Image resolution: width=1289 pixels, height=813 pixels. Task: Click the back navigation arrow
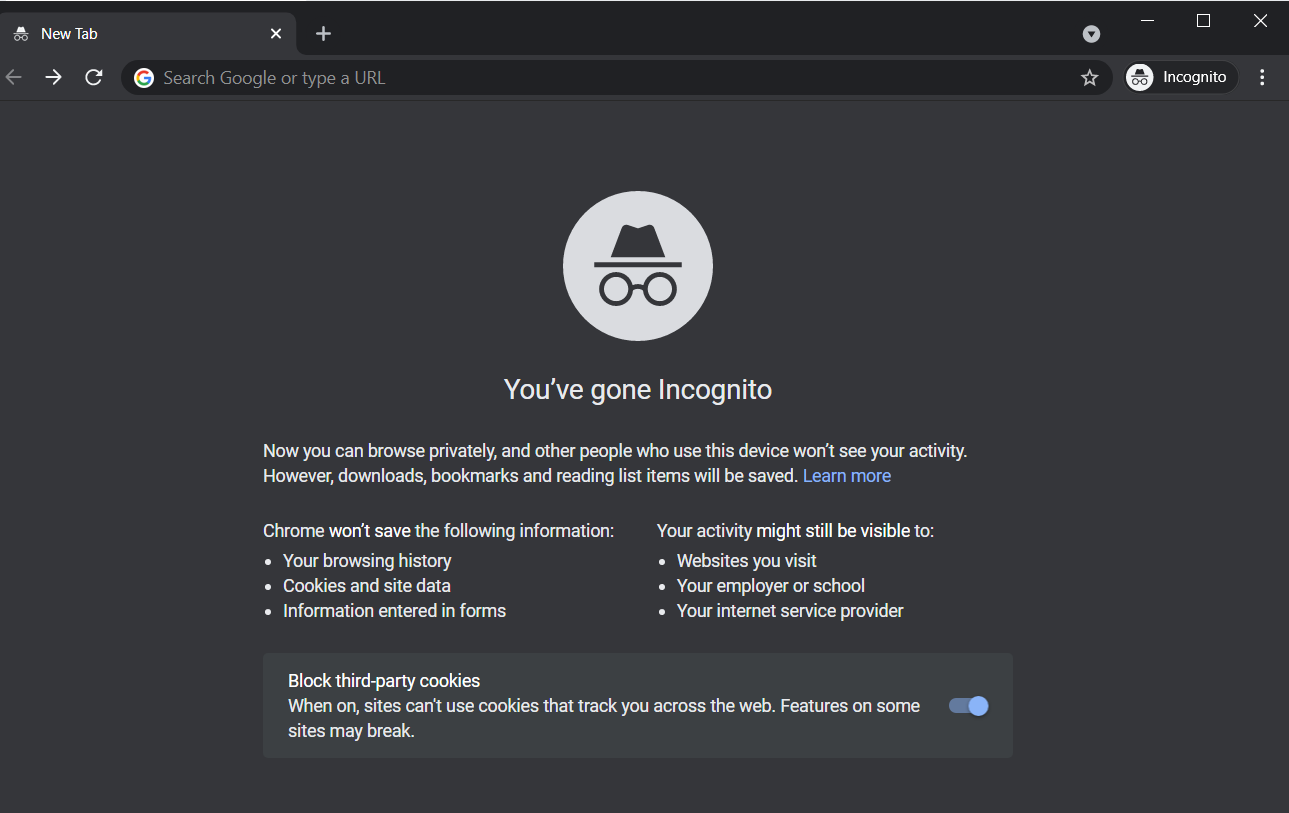click(14, 77)
